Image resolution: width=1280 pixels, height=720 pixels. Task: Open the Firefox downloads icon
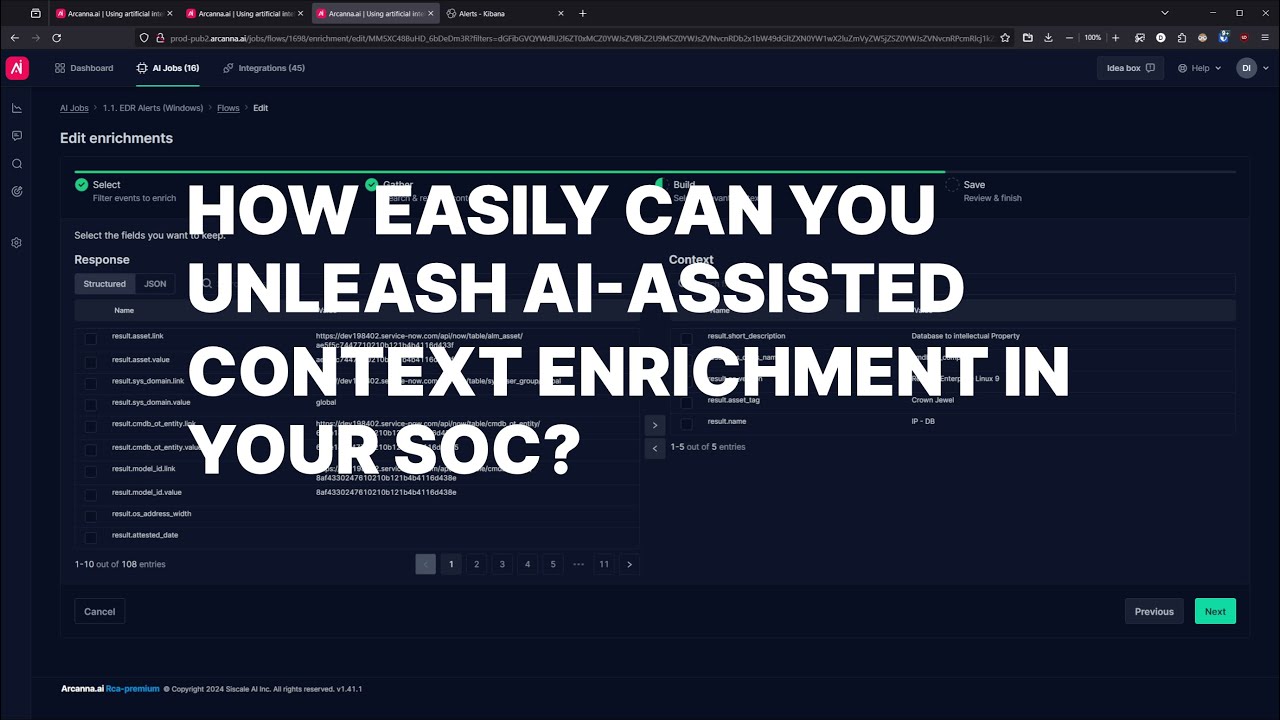click(1048, 38)
